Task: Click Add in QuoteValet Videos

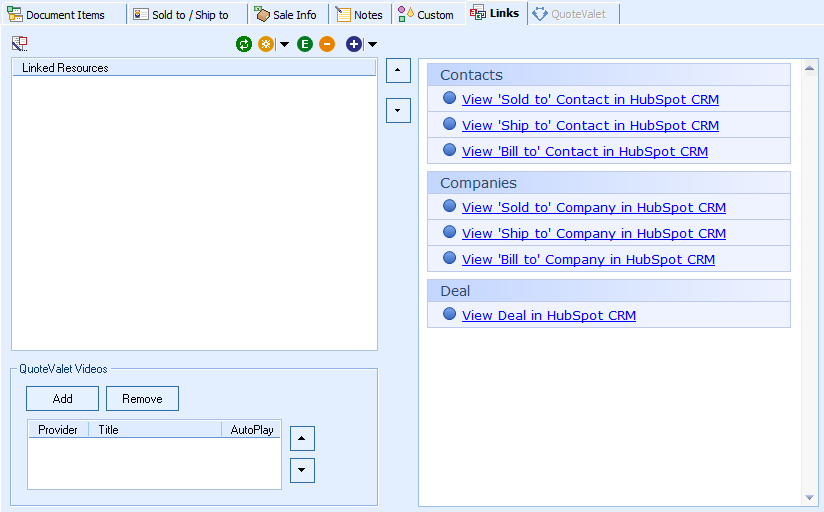Action: tap(63, 398)
